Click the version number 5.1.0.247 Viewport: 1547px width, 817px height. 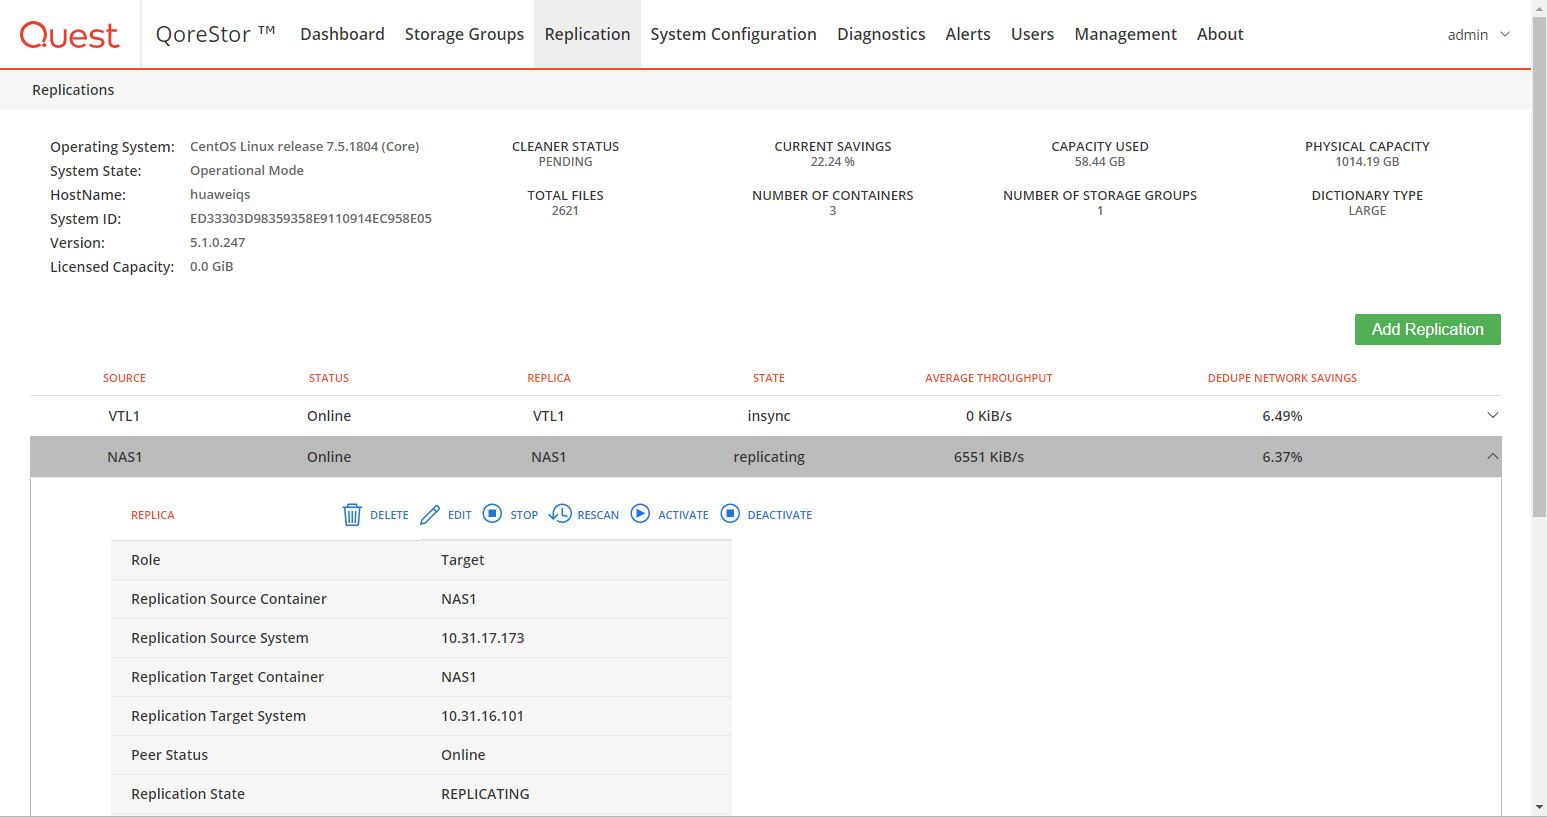pyautogui.click(x=217, y=242)
